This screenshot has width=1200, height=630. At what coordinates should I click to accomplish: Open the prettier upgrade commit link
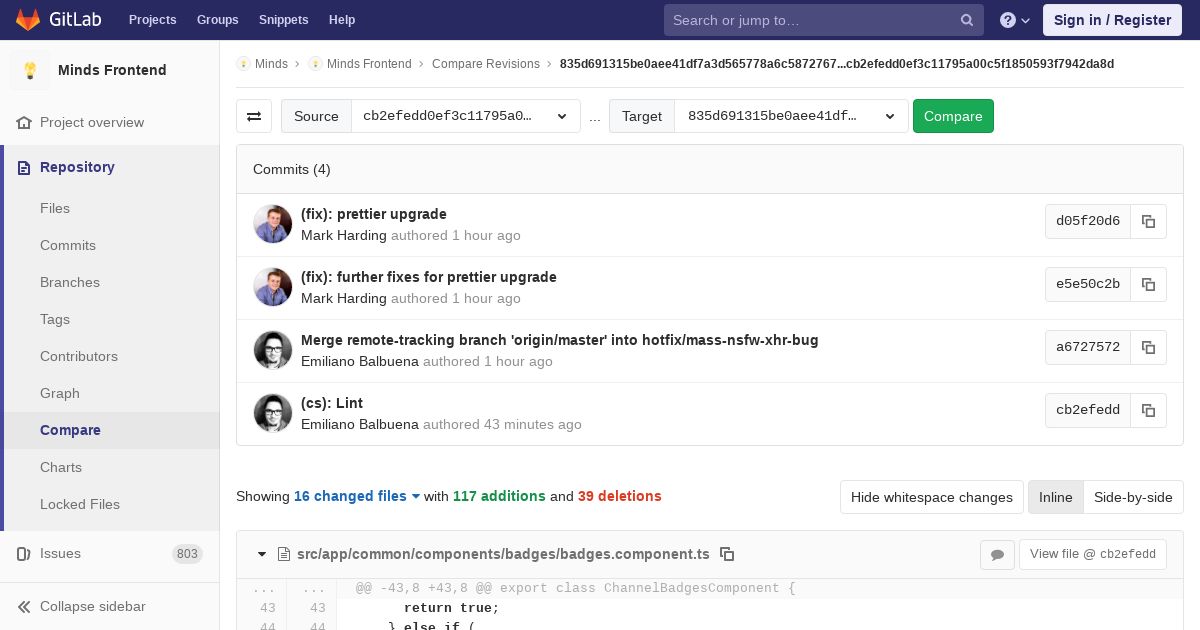click(x=374, y=214)
